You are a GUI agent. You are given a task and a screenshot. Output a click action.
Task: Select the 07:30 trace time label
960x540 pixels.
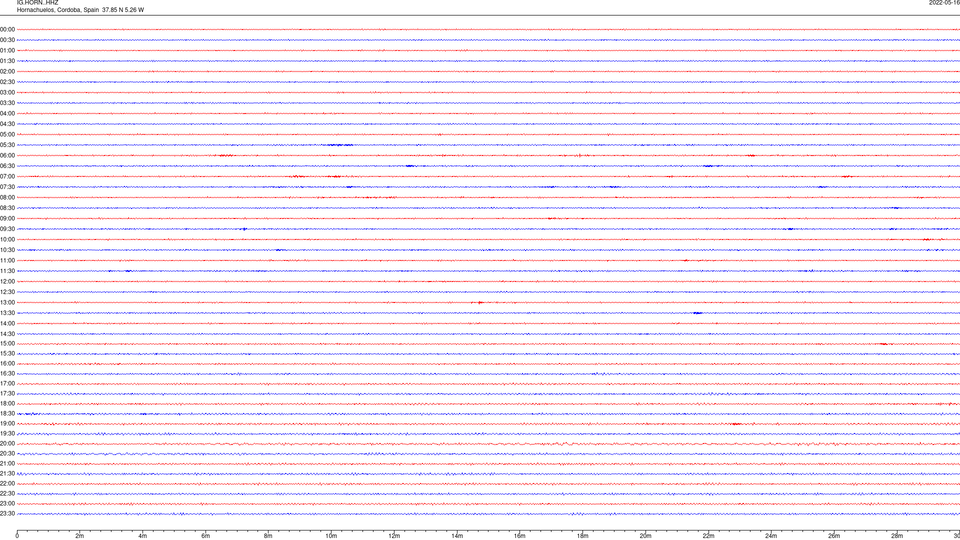coord(7,187)
